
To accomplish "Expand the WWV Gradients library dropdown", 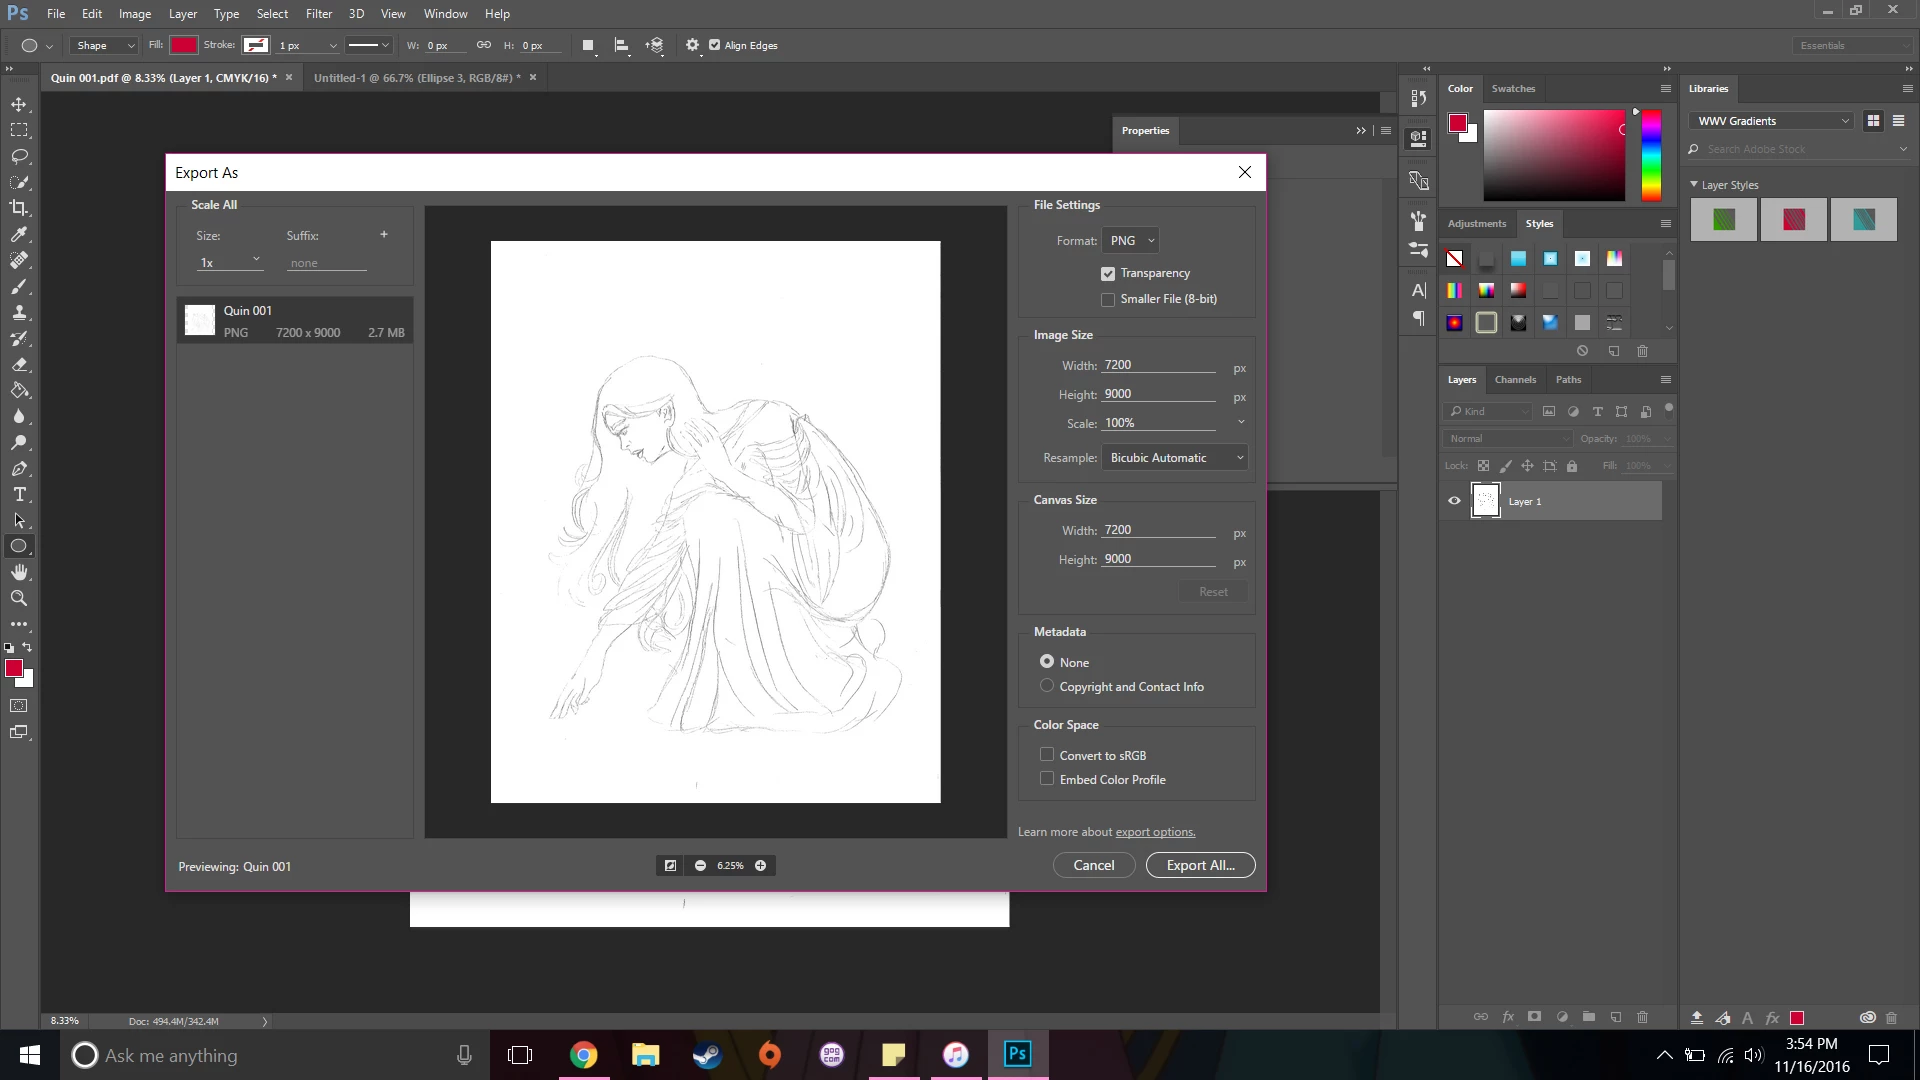I will click(x=1771, y=121).
